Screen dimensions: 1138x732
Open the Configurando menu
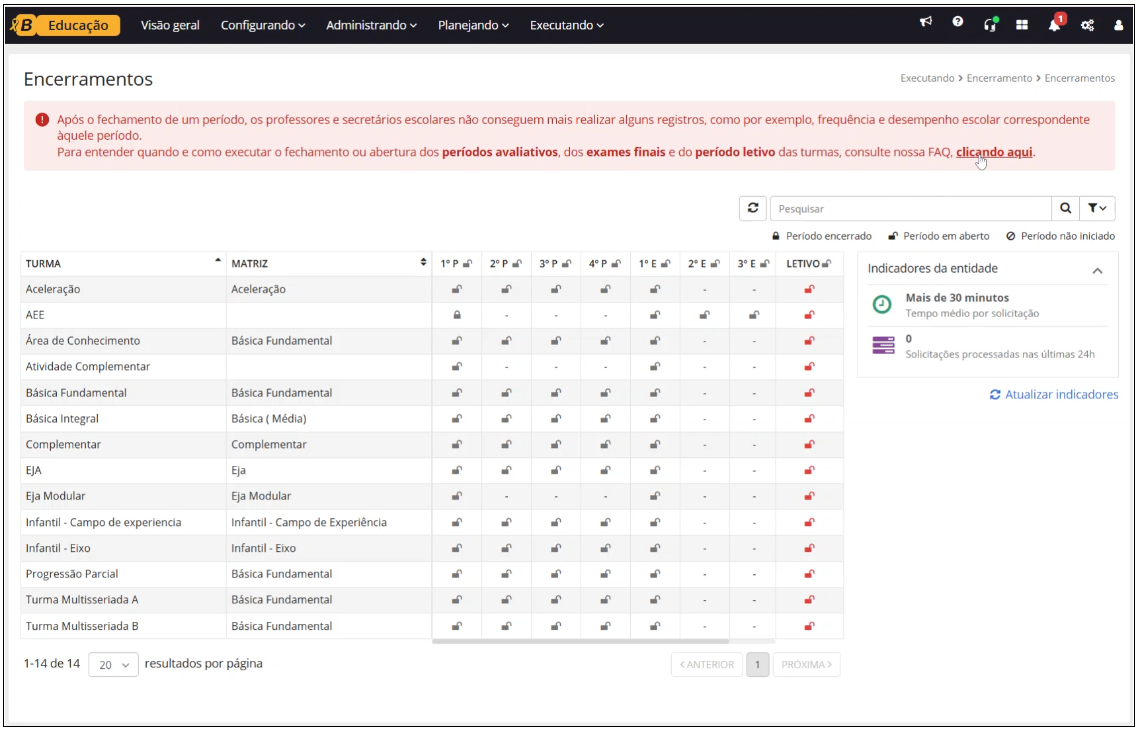coord(263,25)
